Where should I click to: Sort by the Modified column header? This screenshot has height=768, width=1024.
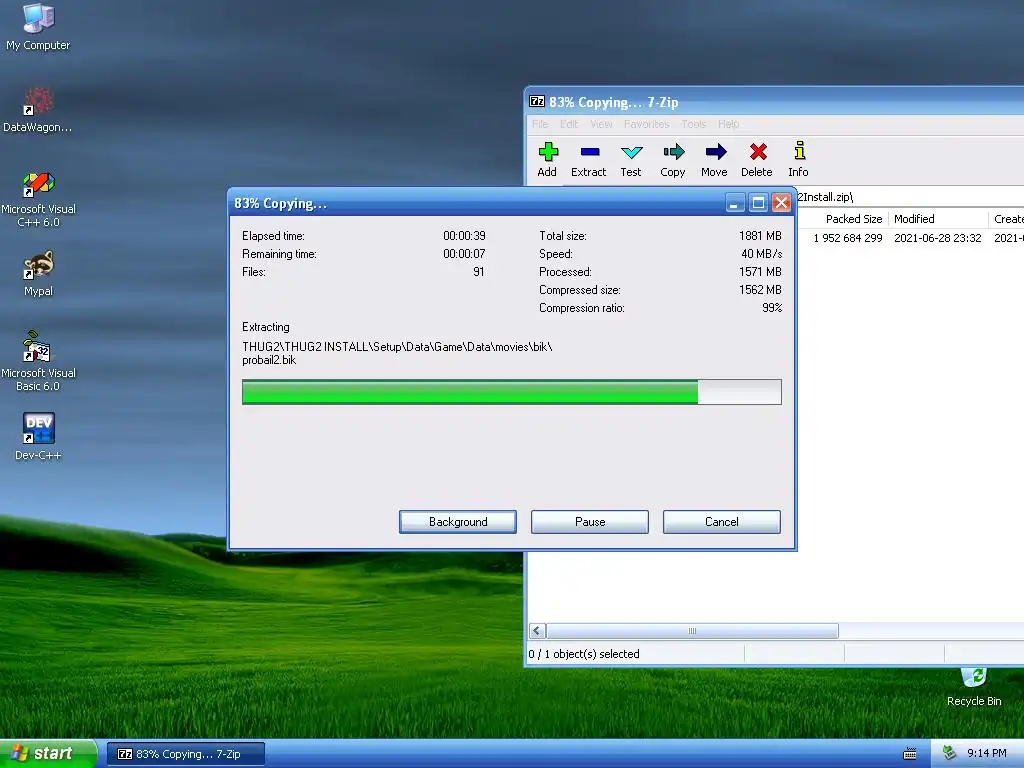938,219
